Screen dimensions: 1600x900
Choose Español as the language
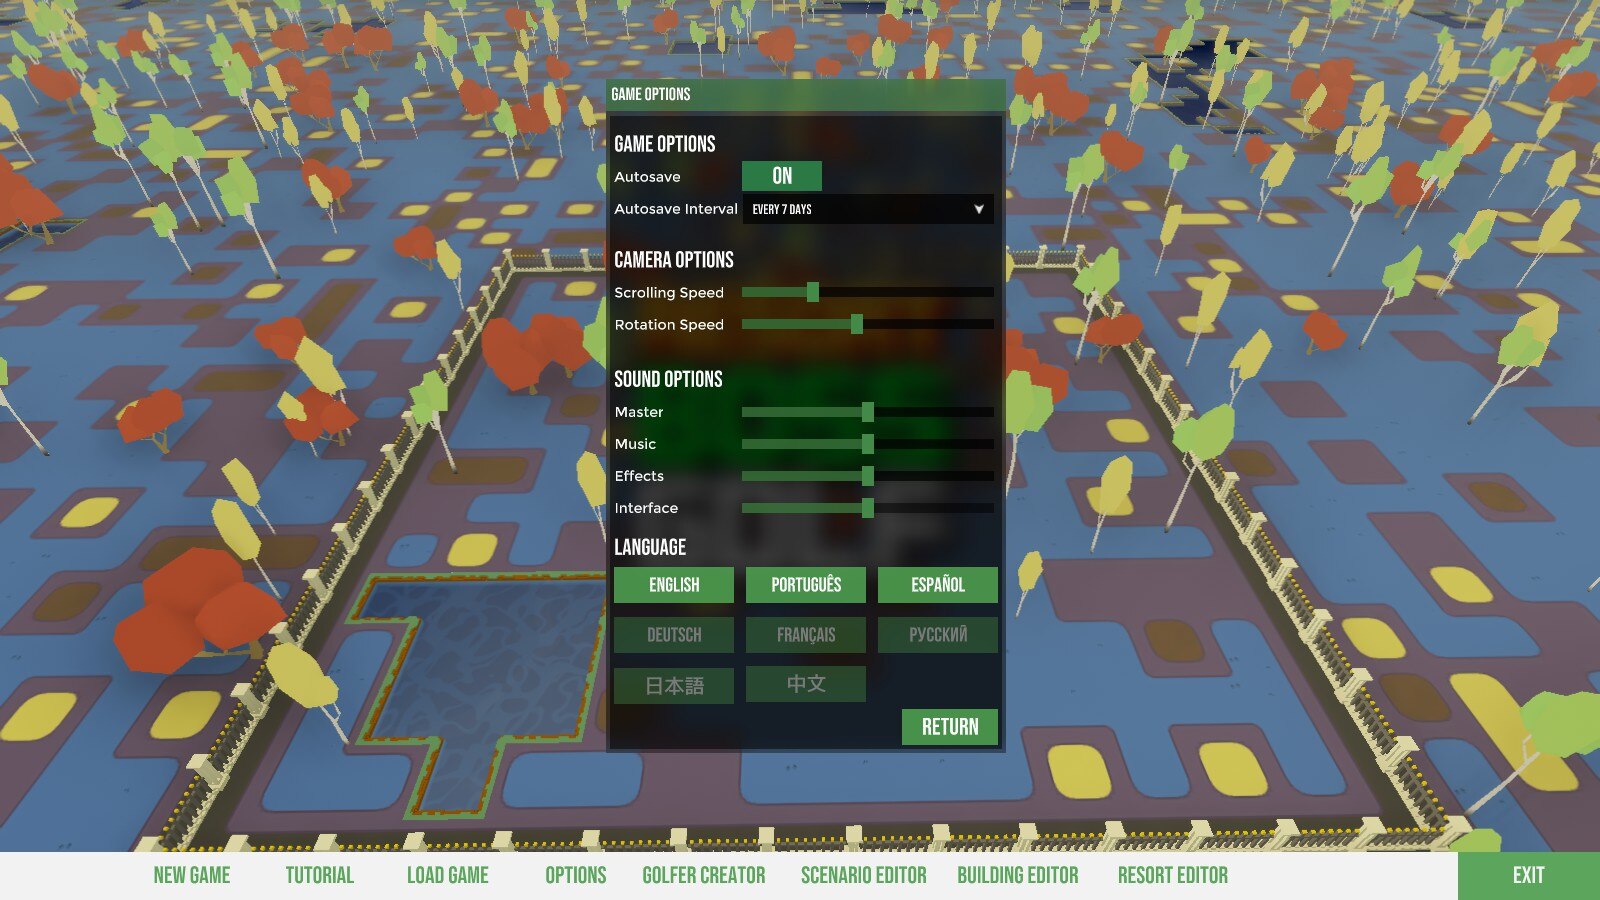(x=937, y=585)
